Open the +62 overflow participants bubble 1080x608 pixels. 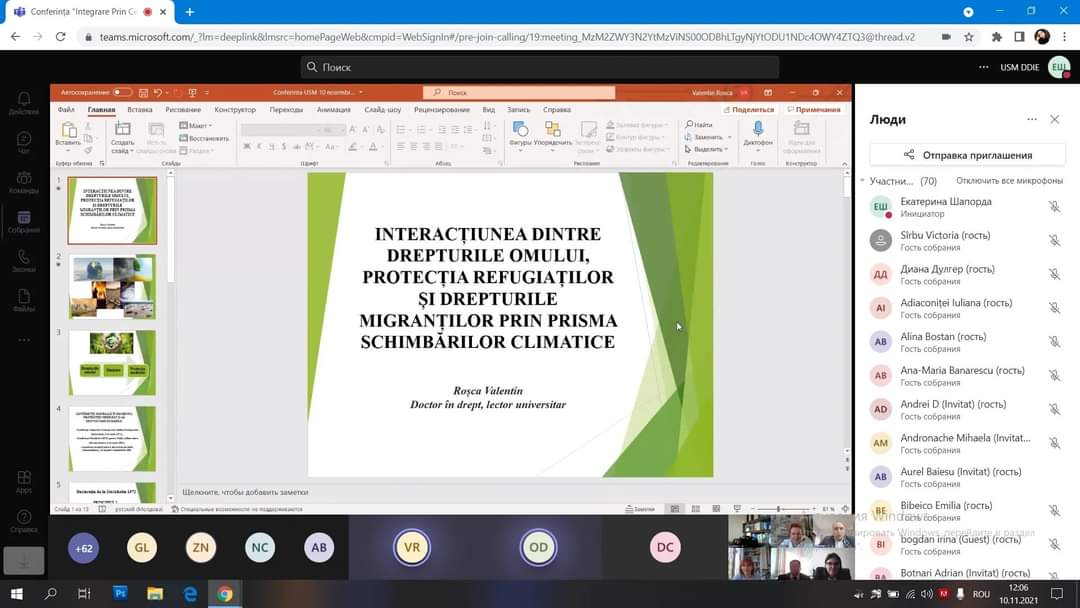(x=83, y=547)
